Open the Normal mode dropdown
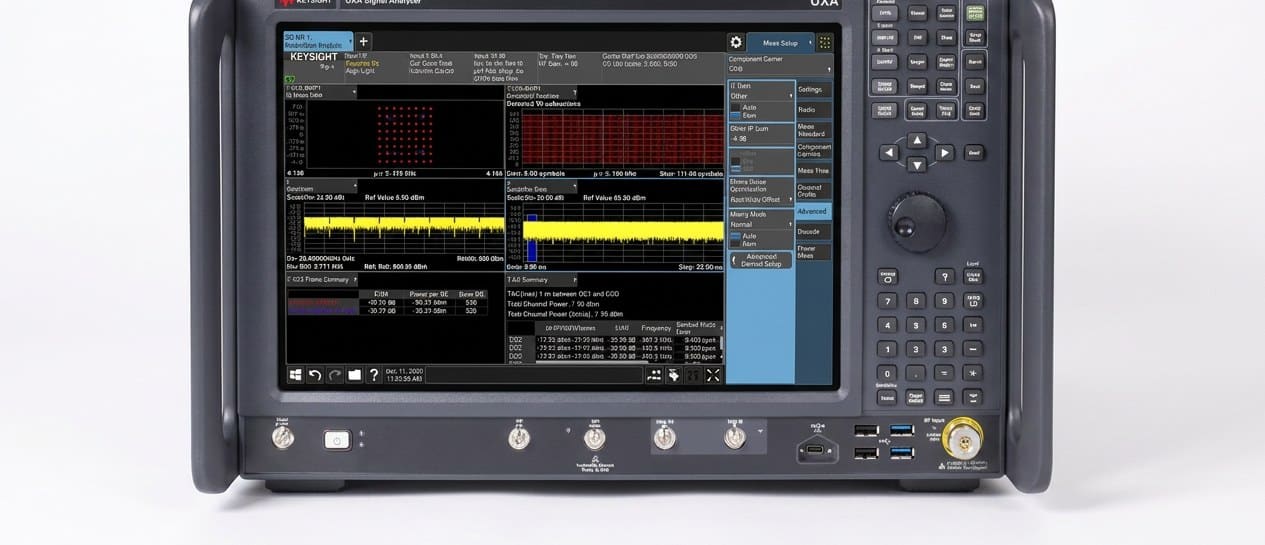 (760, 224)
